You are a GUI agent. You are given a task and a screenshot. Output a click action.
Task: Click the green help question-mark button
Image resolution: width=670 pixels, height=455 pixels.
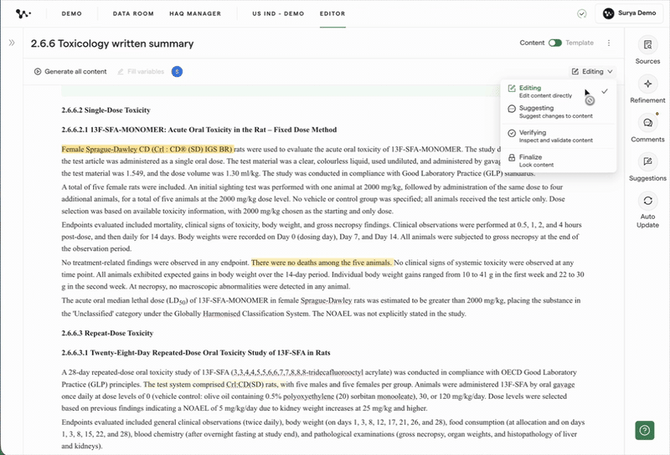point(644,430)
